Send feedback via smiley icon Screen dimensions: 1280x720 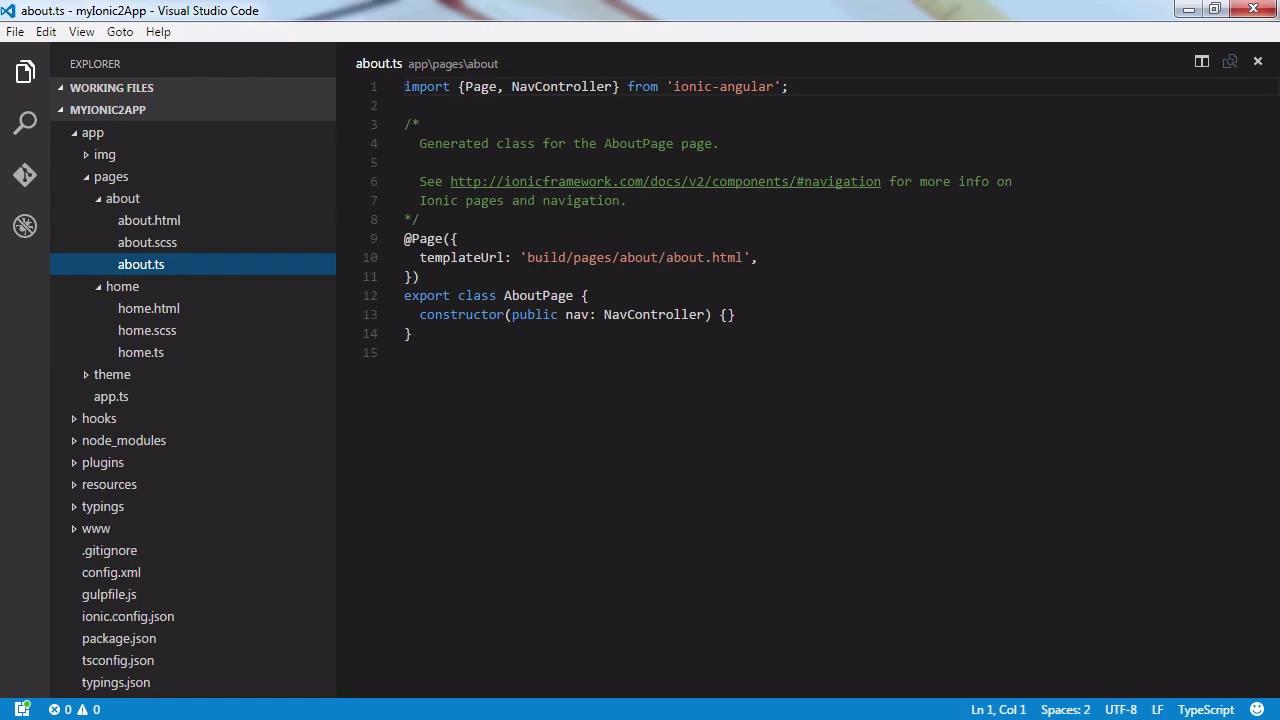click(x=1257, y=709)
